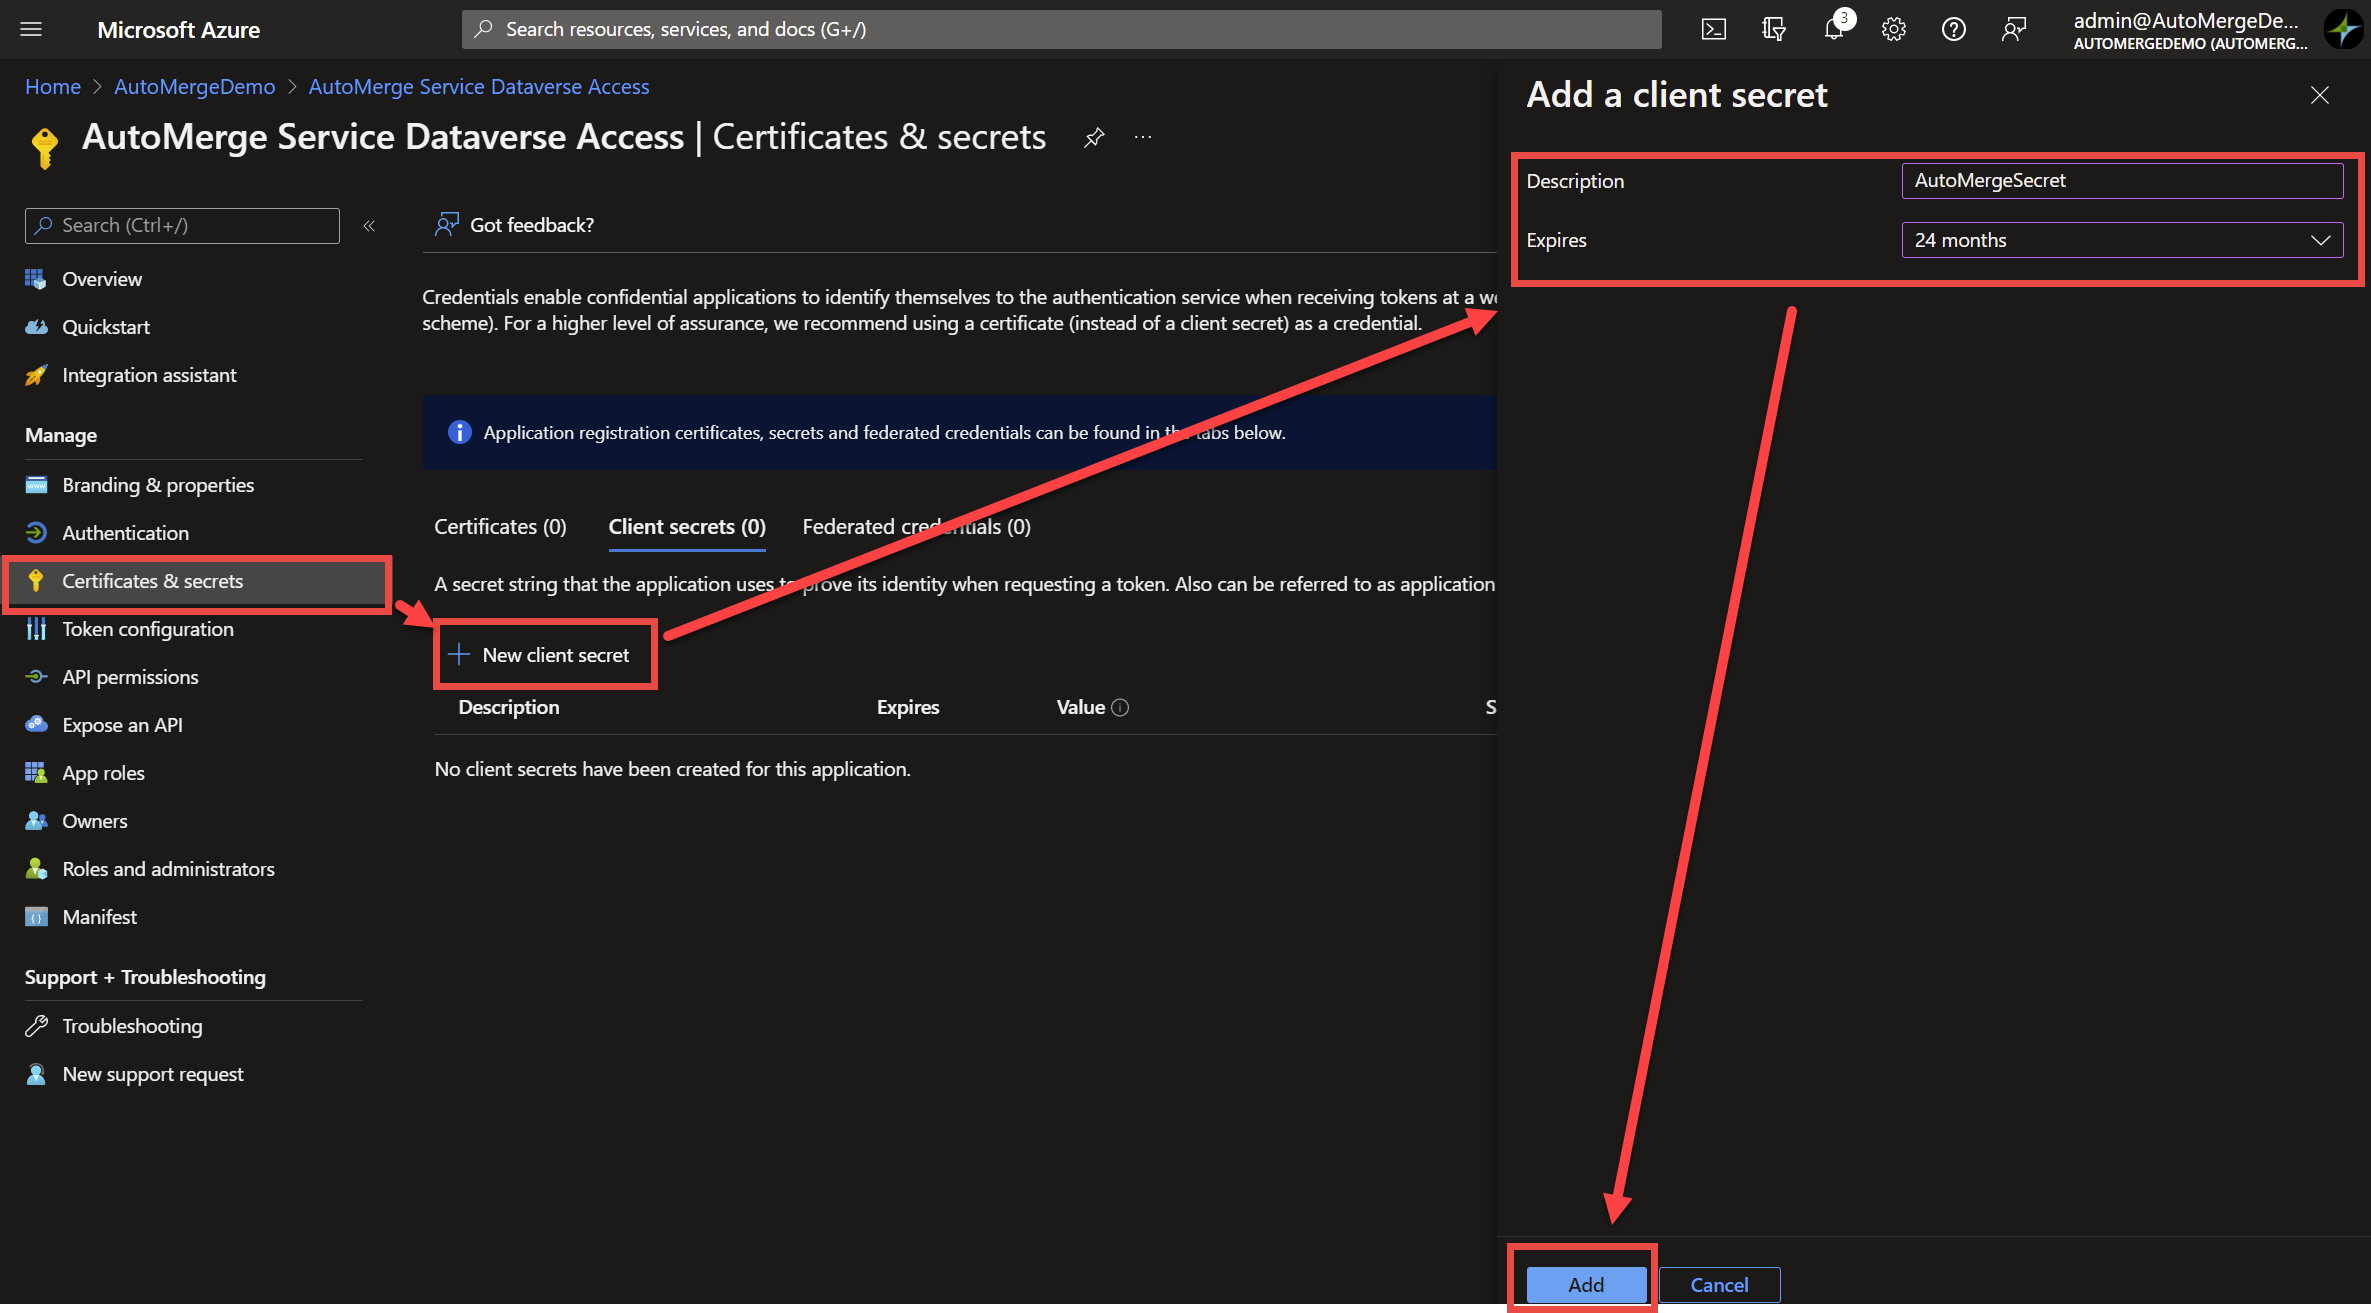Click the Manifest icon

click(36, 917)
